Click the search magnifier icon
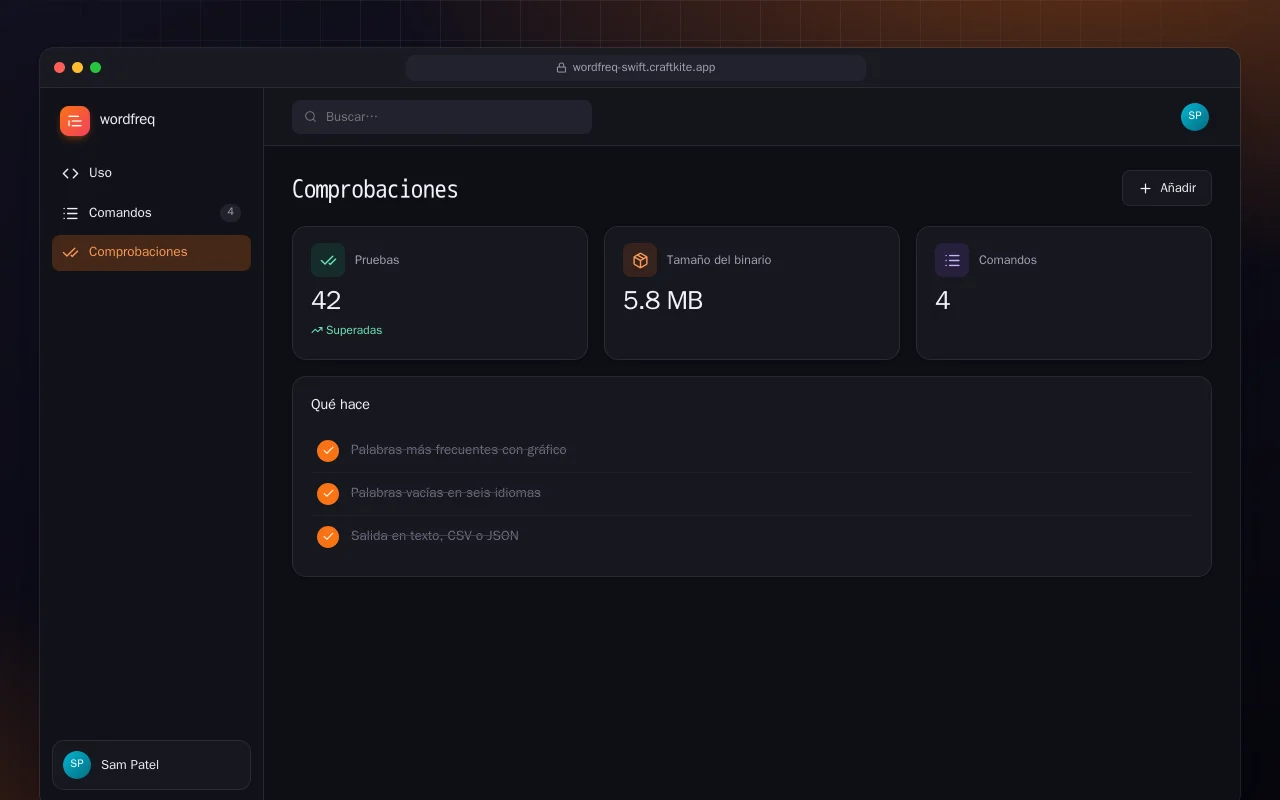Viewport: 1280px width, 800px height. pos(311,117)
